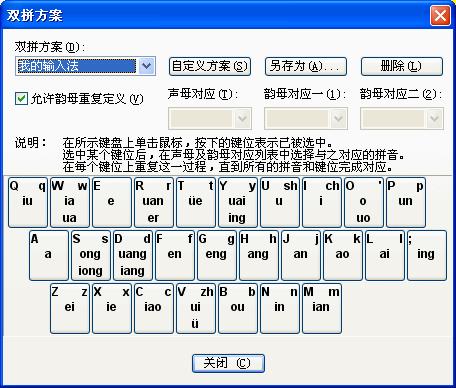Open the 韵母对应二 dropdown
The width and height of the screenshot is (456, 388).
click(402, 118)
